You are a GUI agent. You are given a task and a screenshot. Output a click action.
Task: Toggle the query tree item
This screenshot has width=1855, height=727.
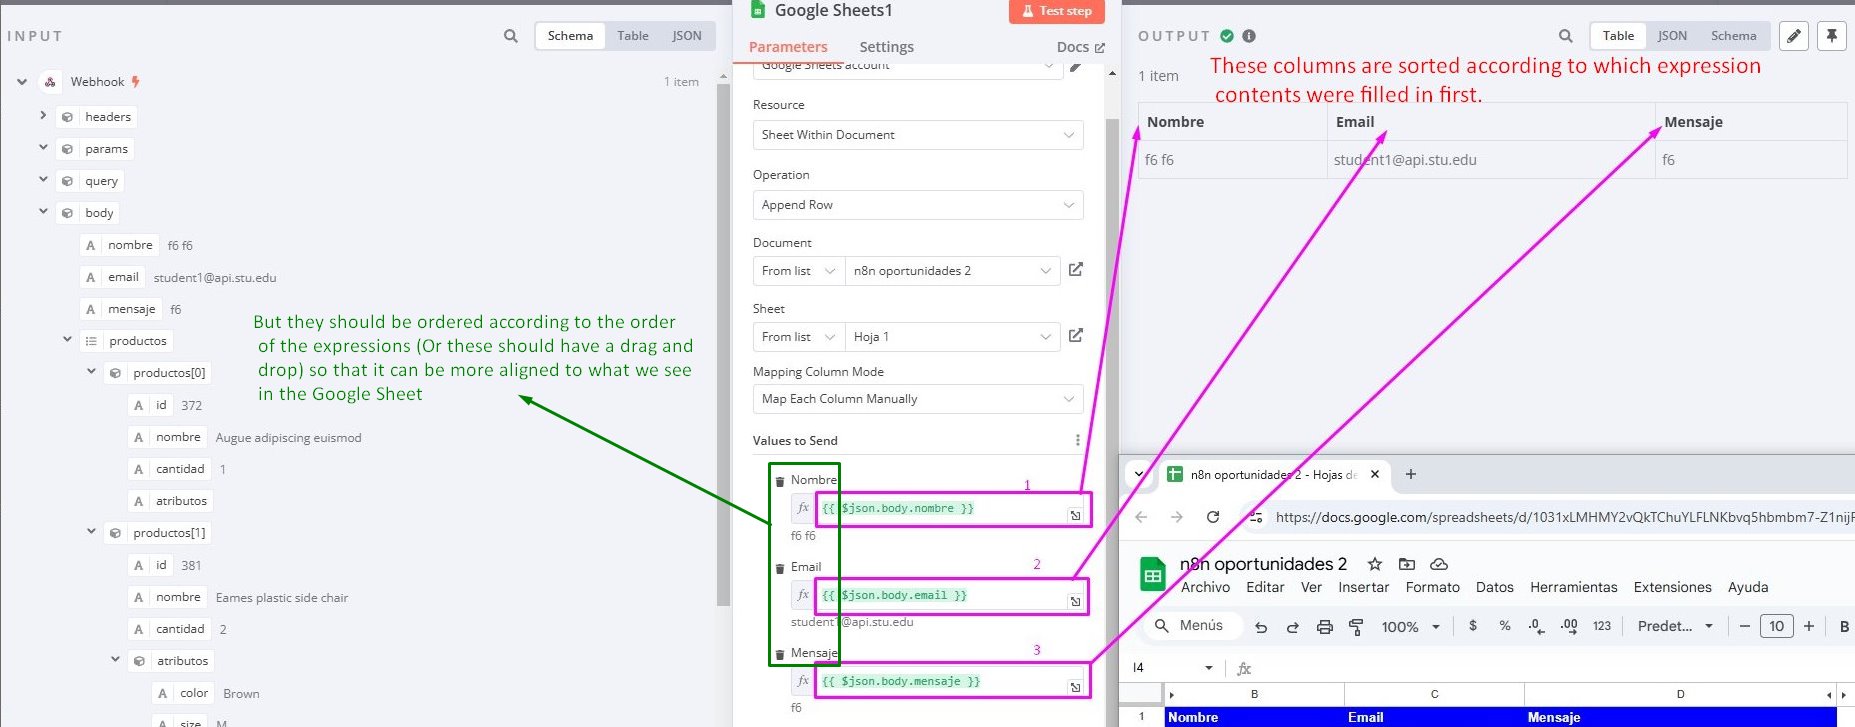point(43,180)
